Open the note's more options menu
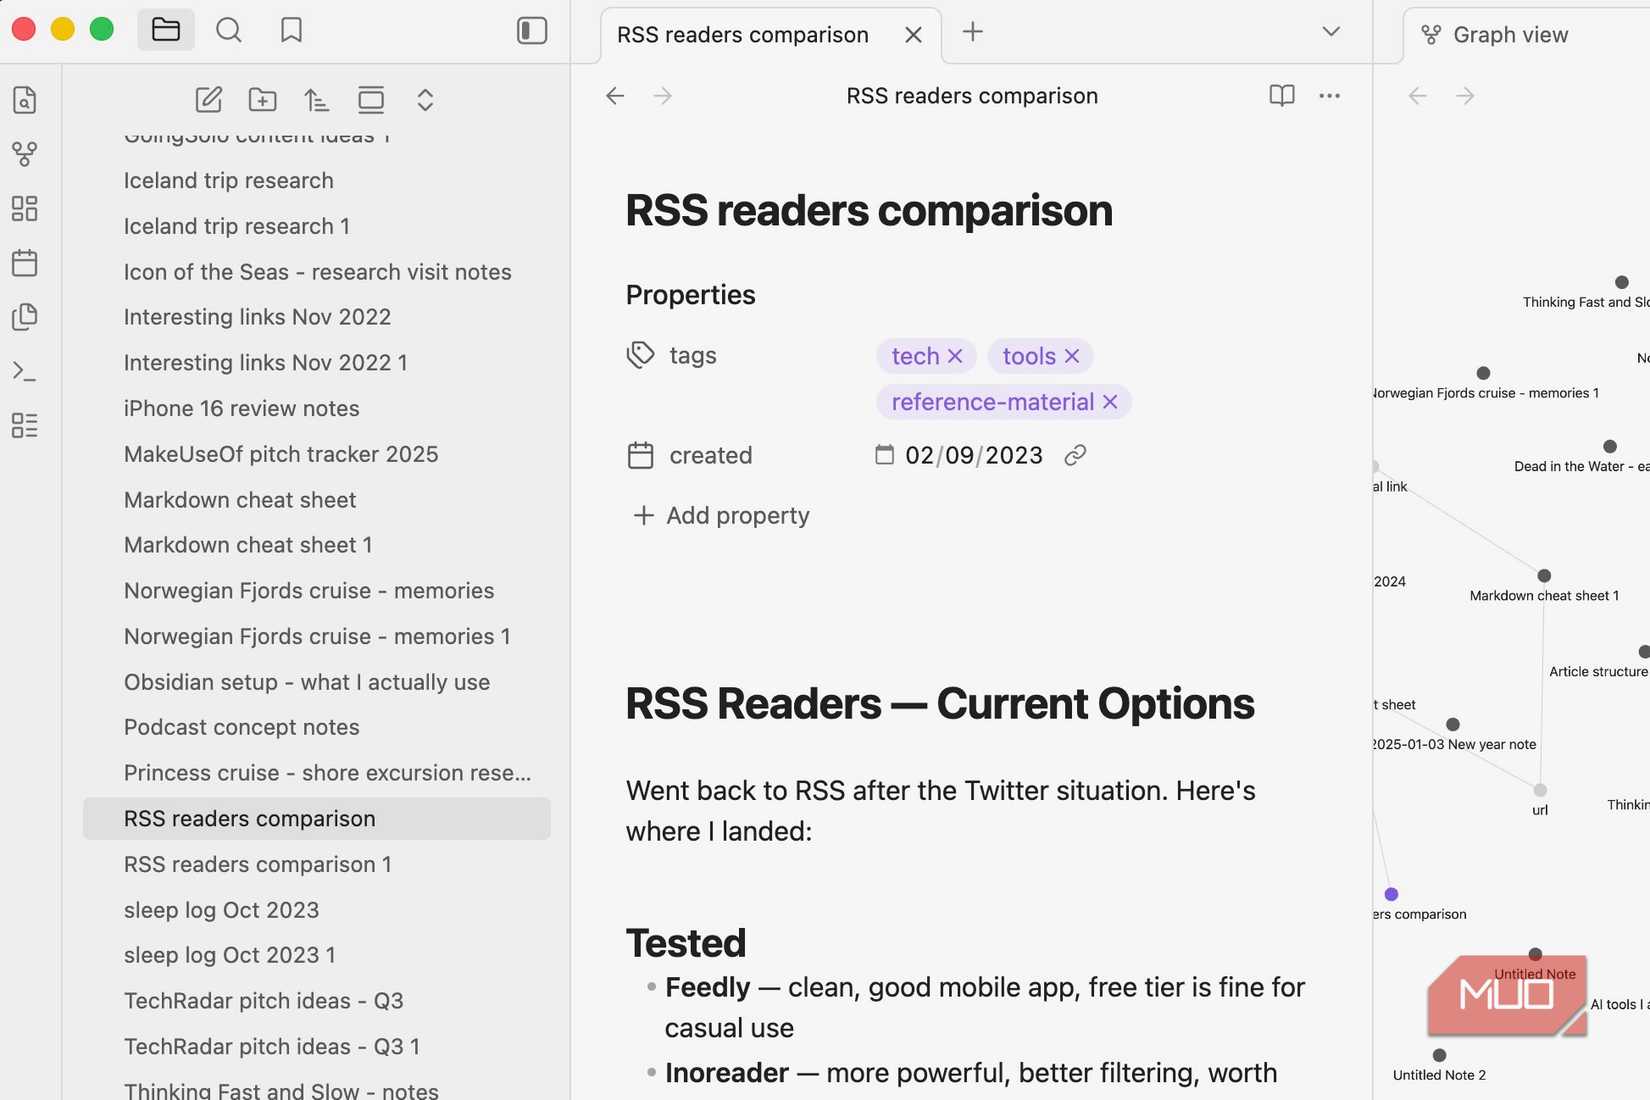This screenshot has width=1650, height=1100. [x=1330, y=96]
